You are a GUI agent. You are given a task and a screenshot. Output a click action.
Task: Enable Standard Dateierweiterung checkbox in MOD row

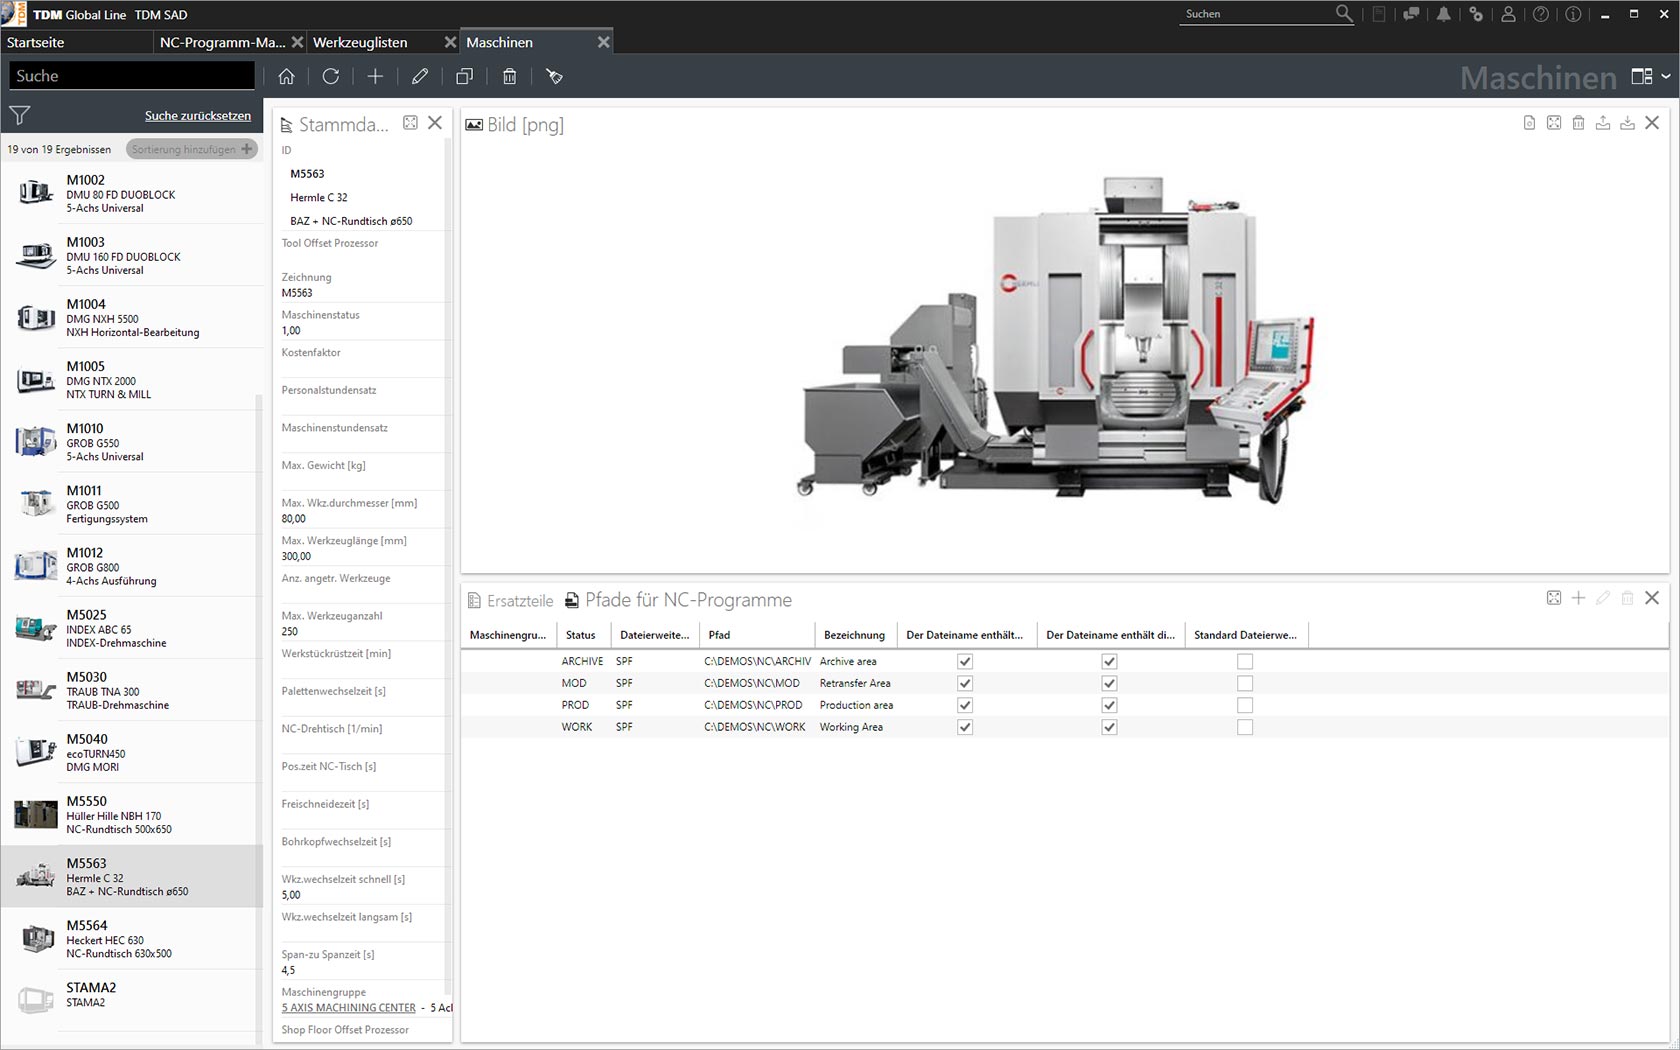coord(1245,684)
